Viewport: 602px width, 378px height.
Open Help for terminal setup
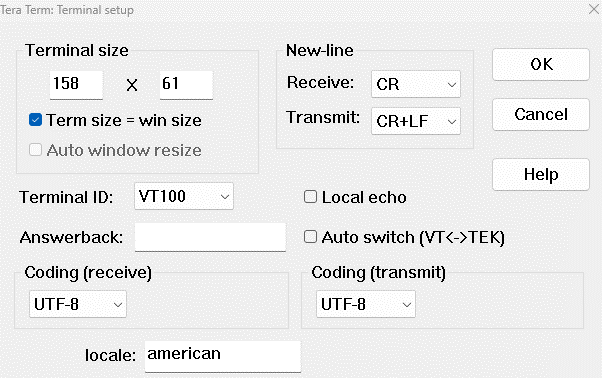(x=541, y=174)
